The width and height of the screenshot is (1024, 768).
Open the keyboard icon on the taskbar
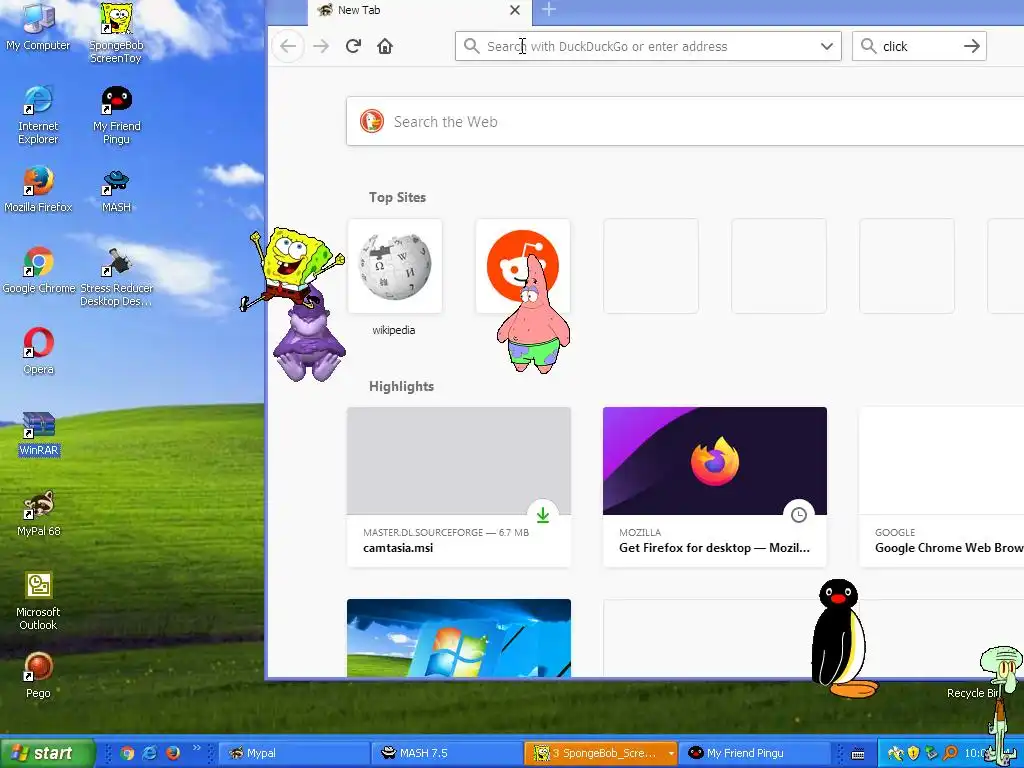point(858,754)
